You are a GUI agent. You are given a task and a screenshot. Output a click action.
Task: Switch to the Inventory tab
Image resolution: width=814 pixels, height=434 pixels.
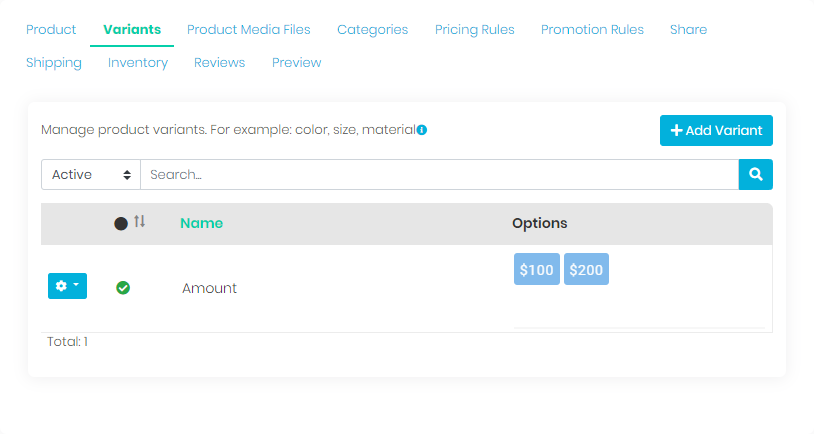(x=138, y=63)
